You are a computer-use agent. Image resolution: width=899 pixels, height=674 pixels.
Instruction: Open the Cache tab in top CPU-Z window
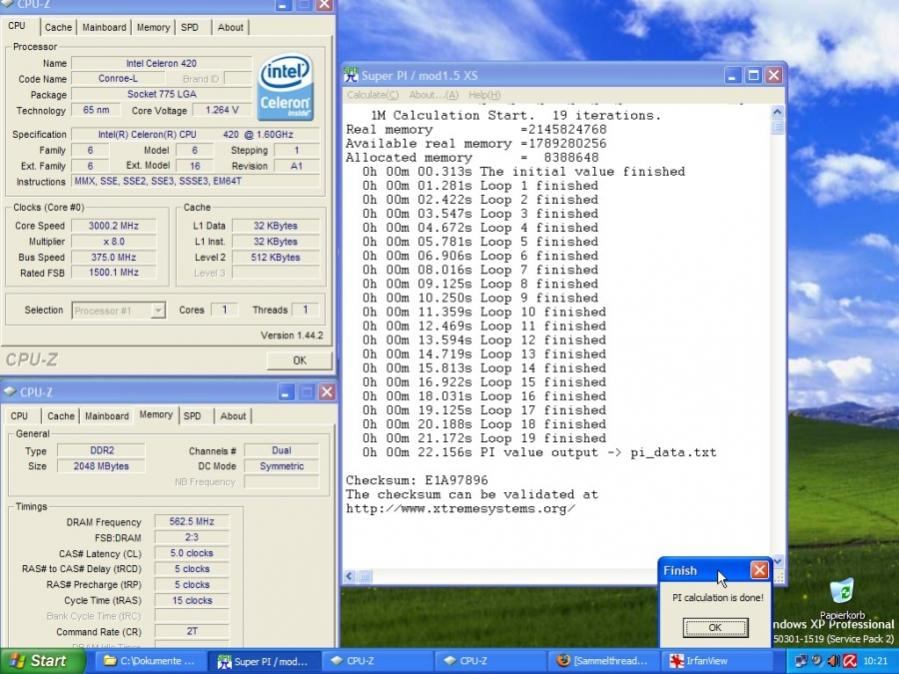click(58, 28)
